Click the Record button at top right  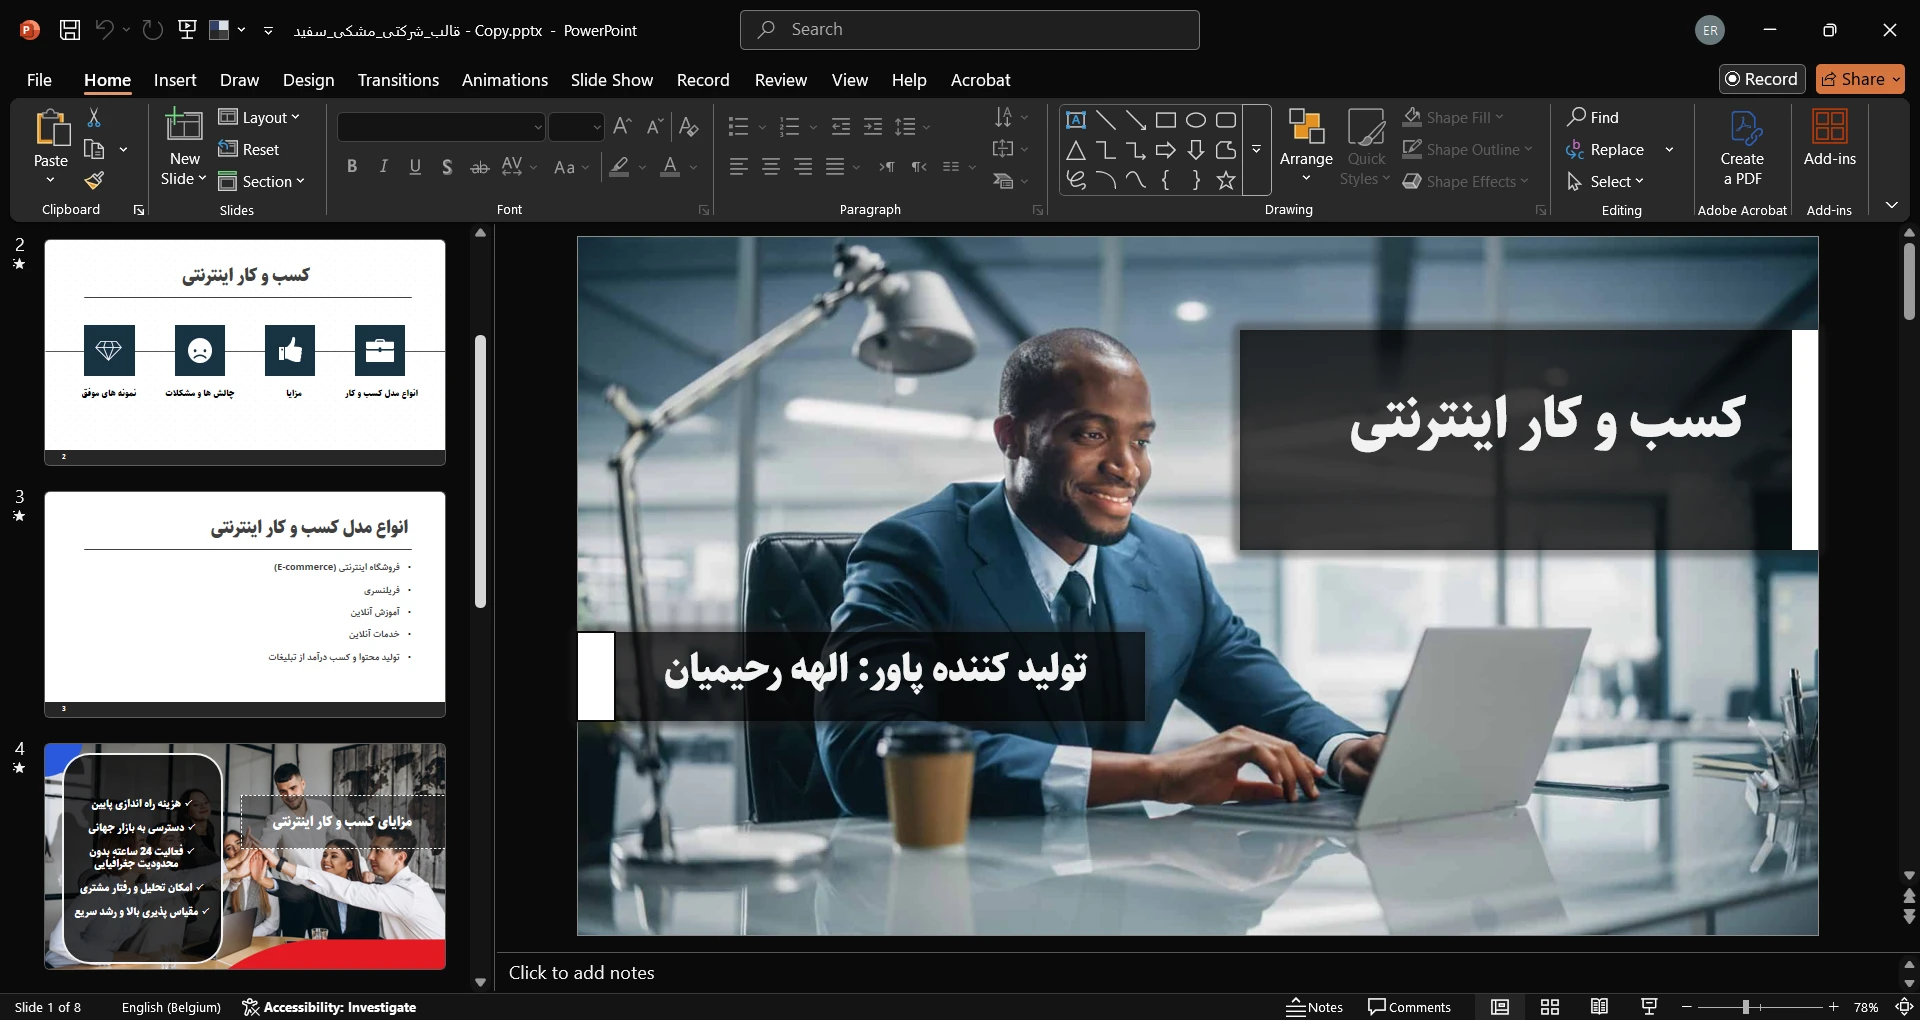tap(1761, 79)
